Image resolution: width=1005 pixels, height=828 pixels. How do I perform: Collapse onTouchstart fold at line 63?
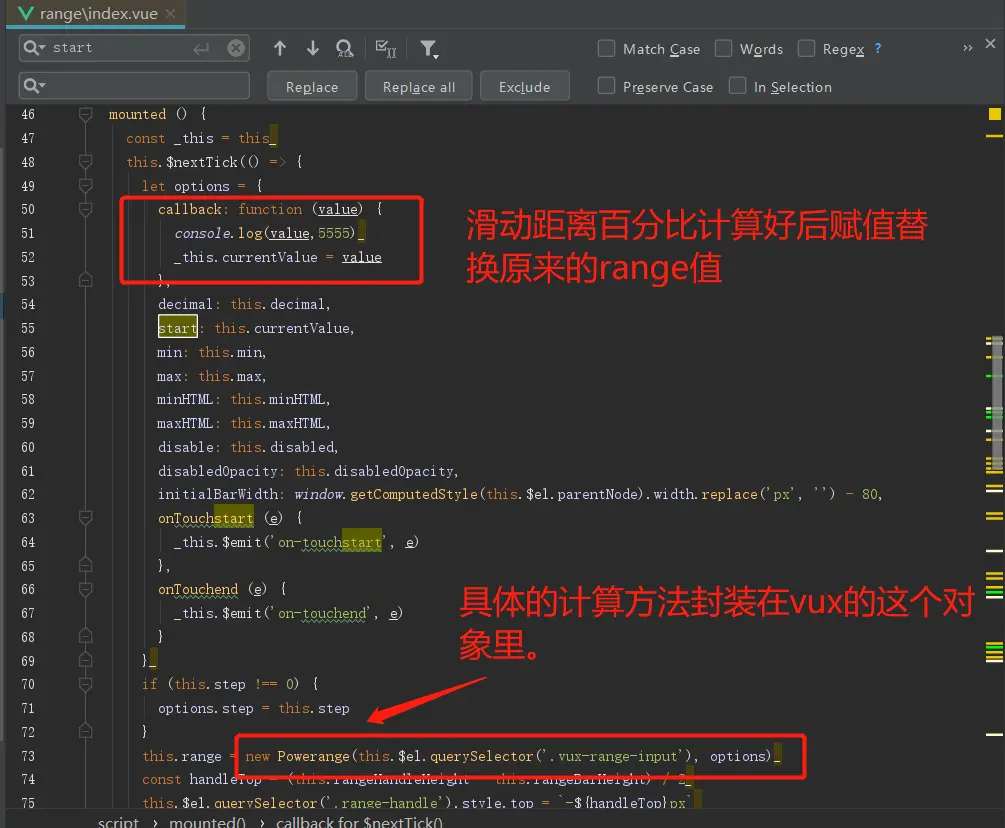click(85, 518)
